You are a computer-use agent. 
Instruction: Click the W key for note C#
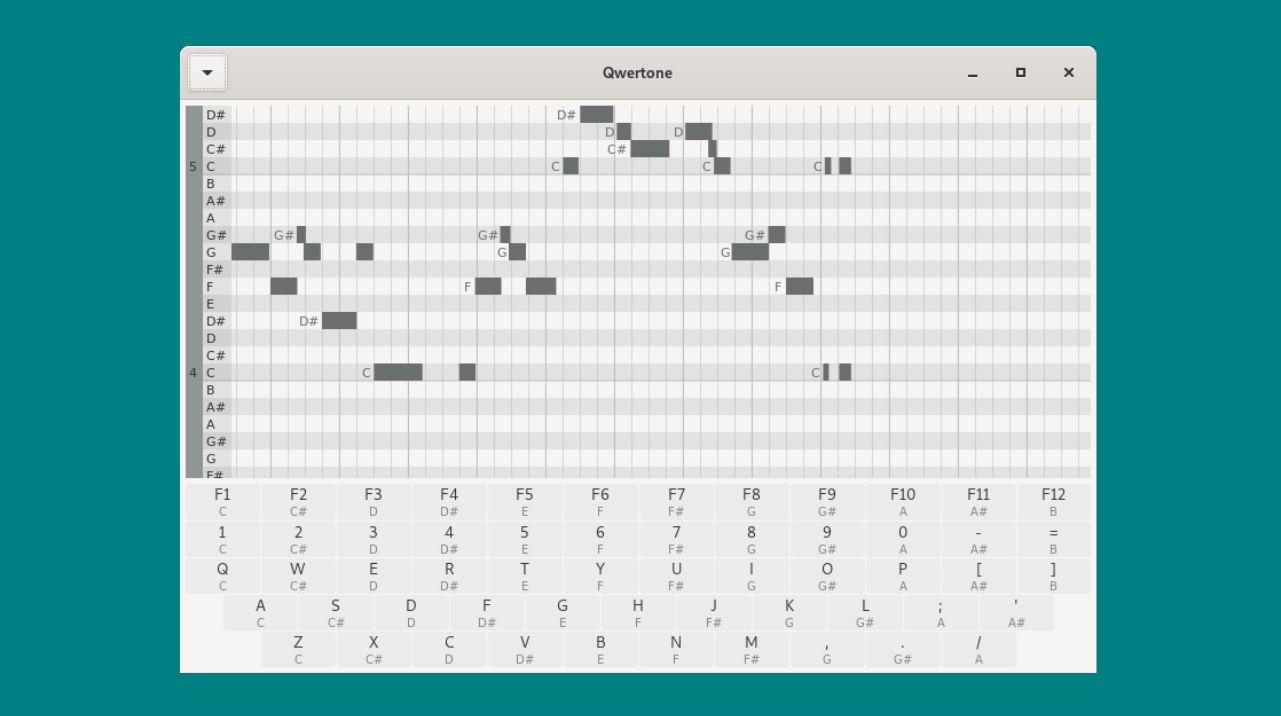(x=298, y=577)
